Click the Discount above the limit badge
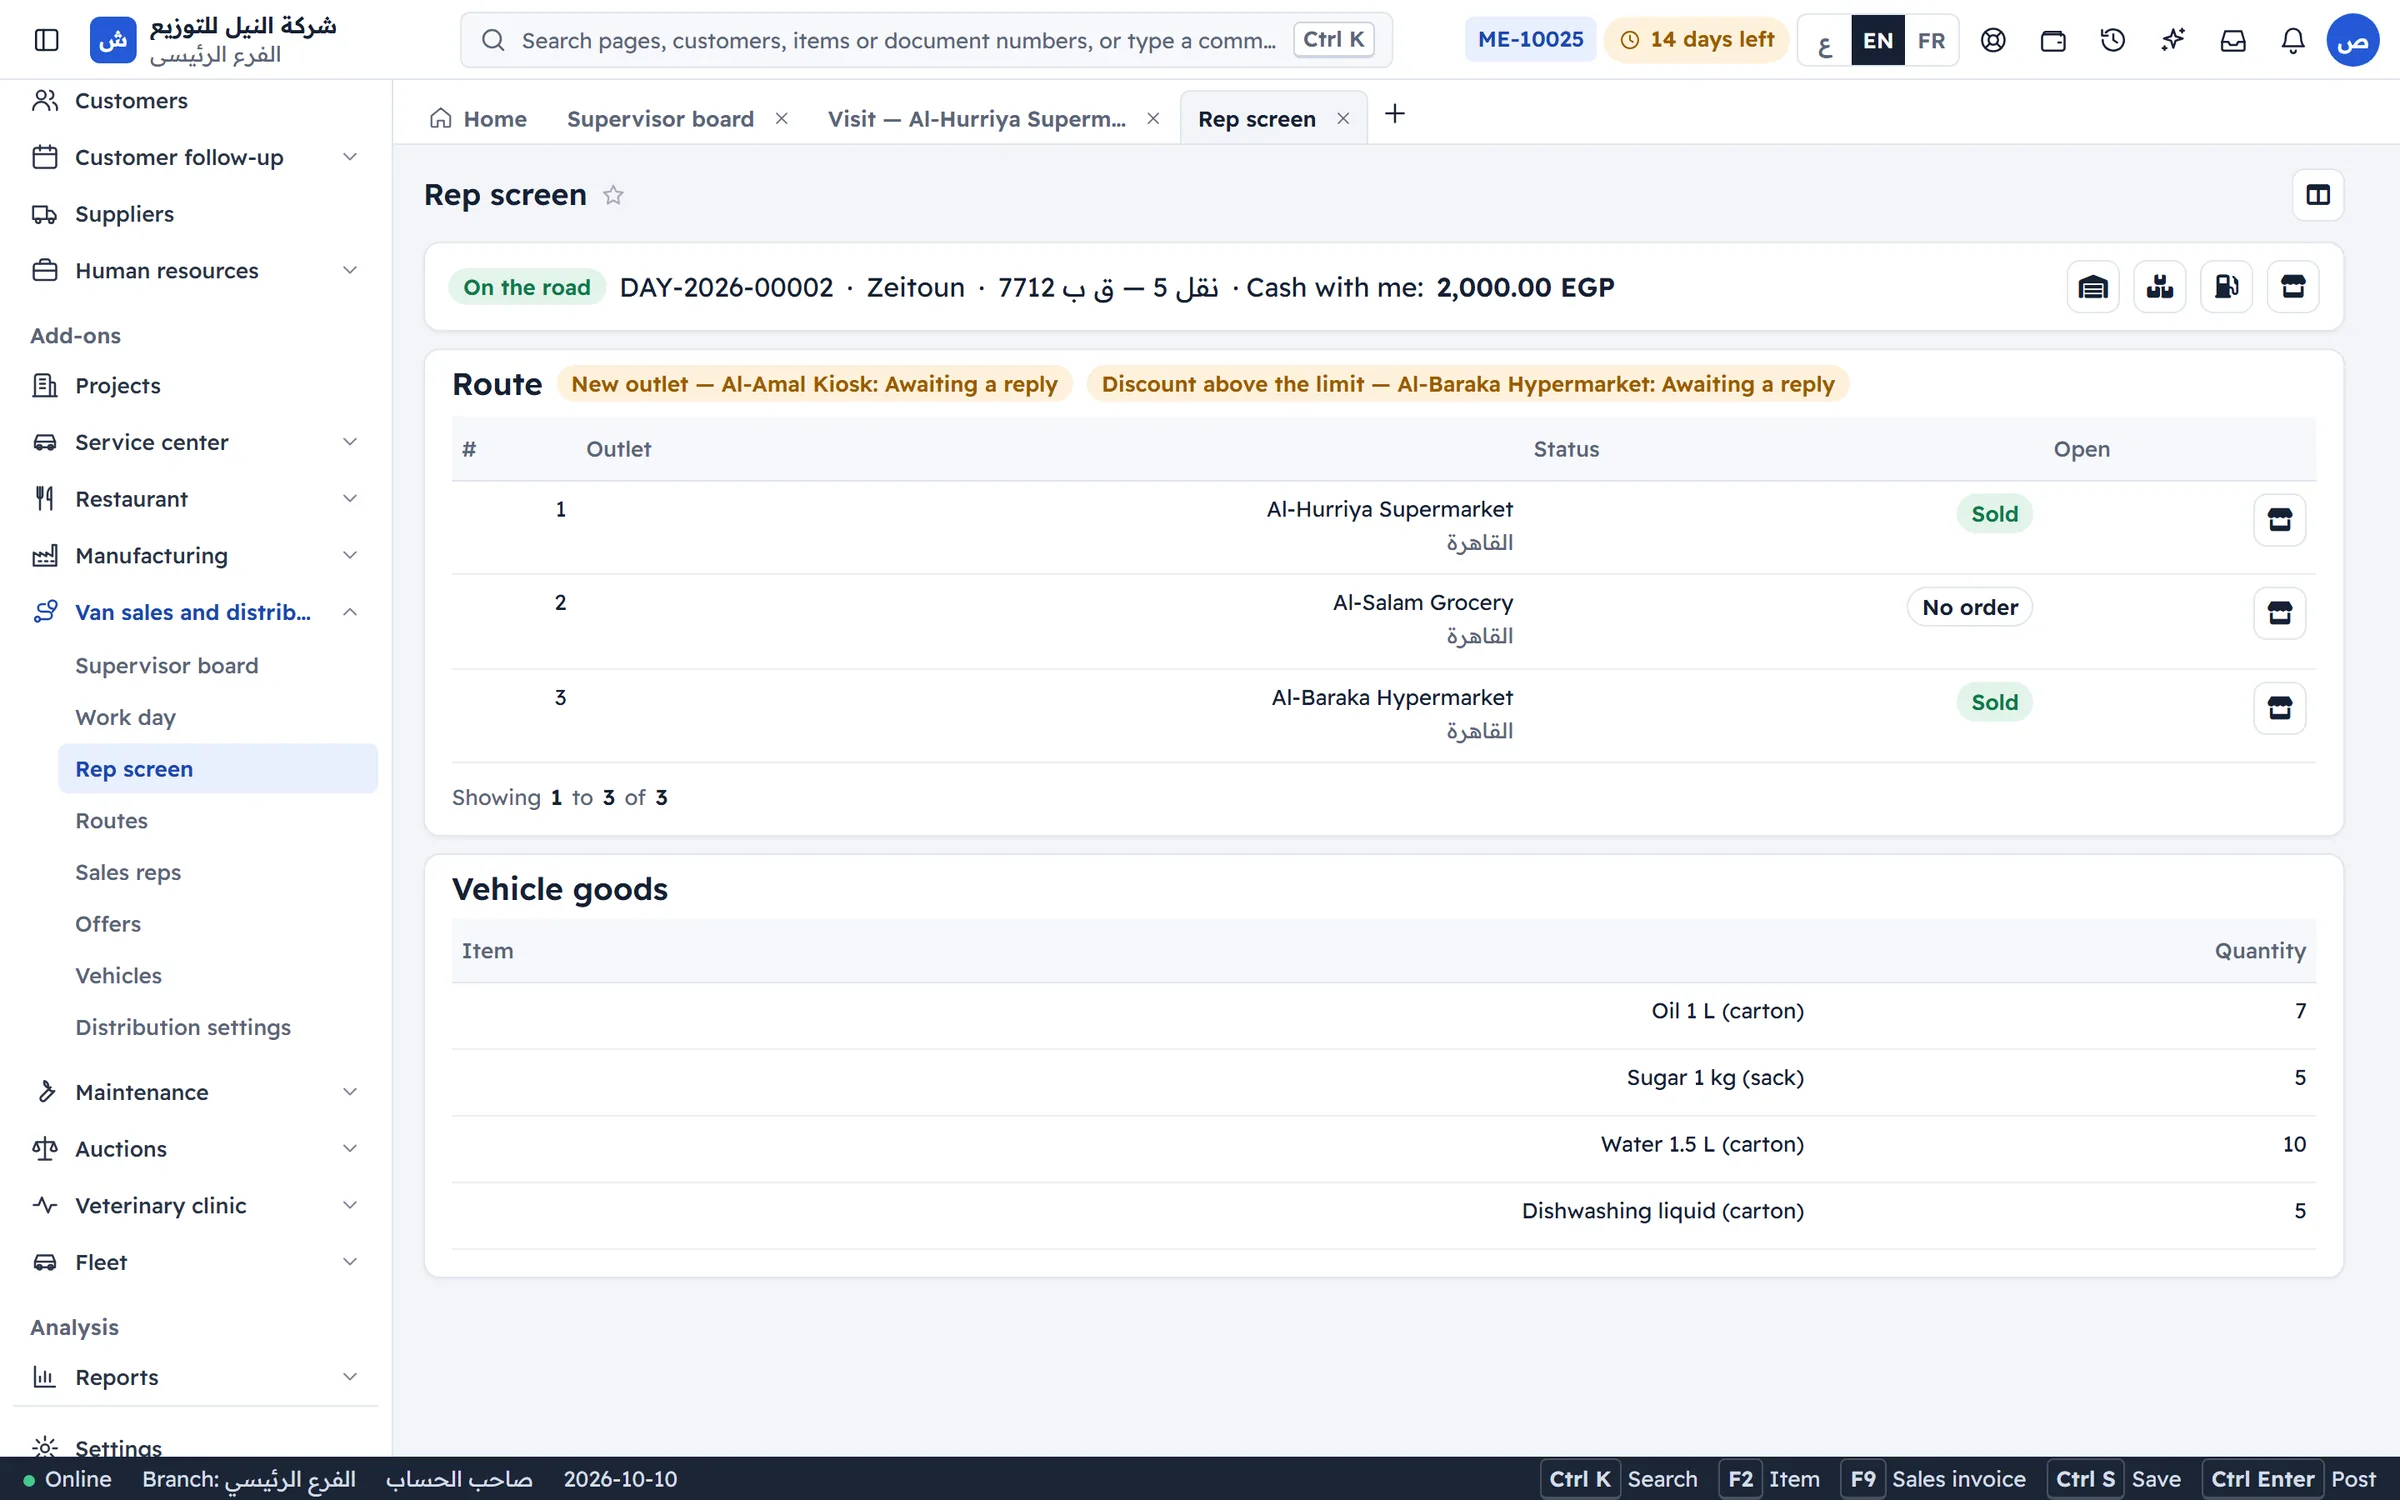Screen dimensions: 2400x1500 click(1468, 384)
